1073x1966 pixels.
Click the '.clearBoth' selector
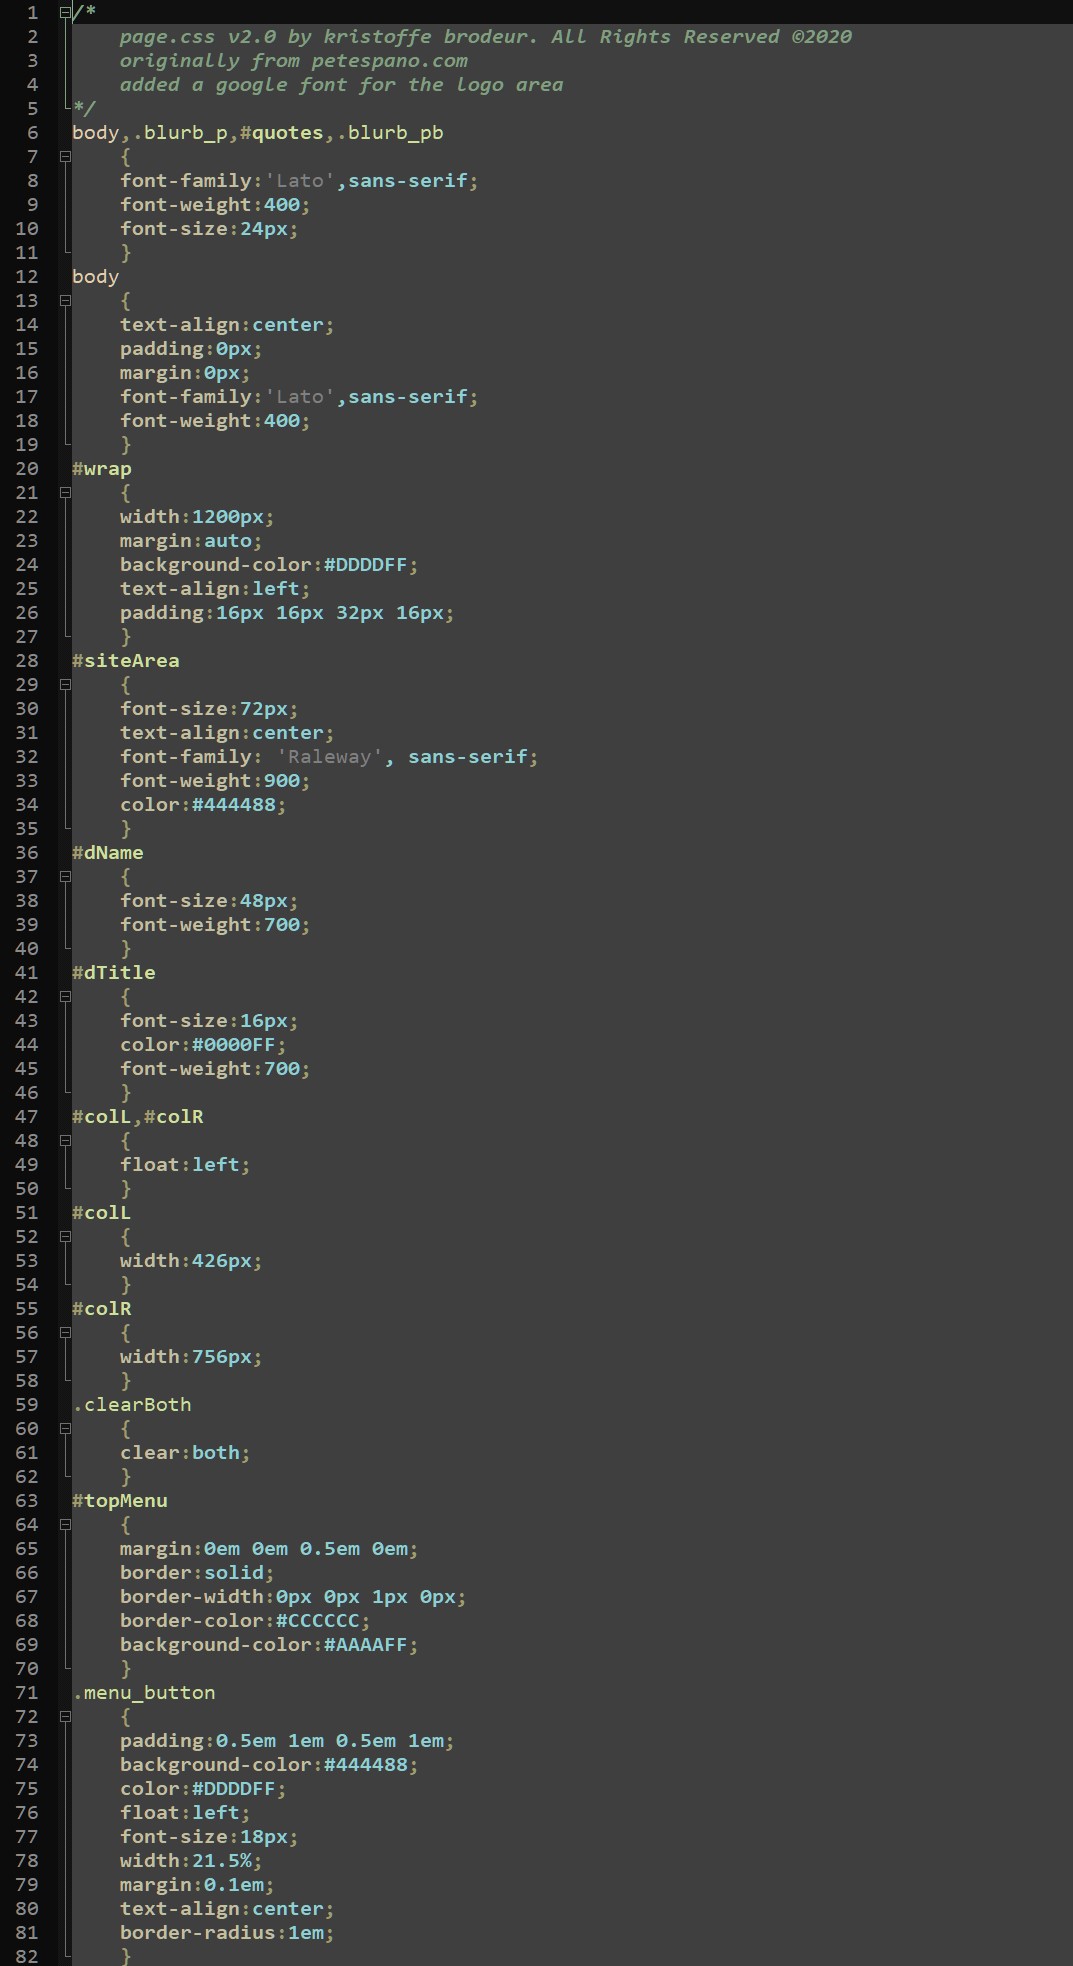[132, 1405]
